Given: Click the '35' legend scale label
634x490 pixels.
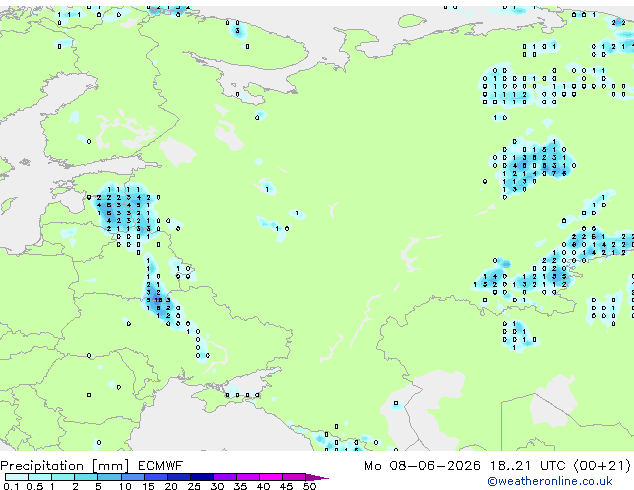Looking at the screenshot, I should click(240, 486).
